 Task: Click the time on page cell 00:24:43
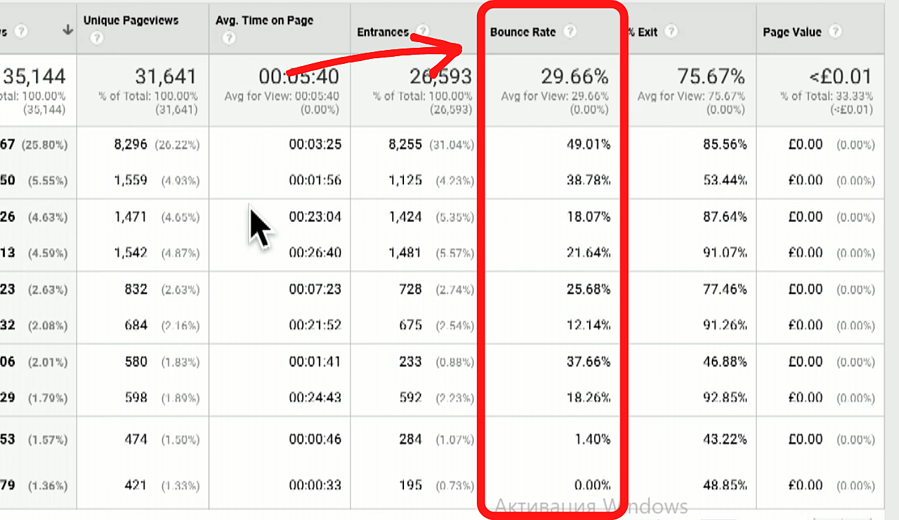click(x=315, y=397)
